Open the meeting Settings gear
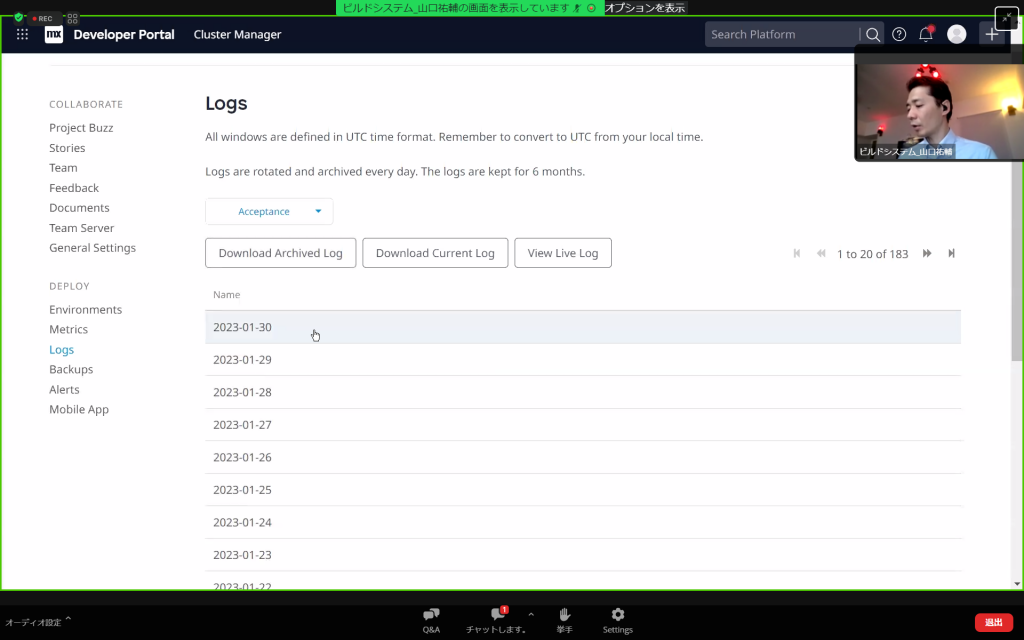Image resolution: width=1024 pixels, height=640 pixels. point(617,619)
